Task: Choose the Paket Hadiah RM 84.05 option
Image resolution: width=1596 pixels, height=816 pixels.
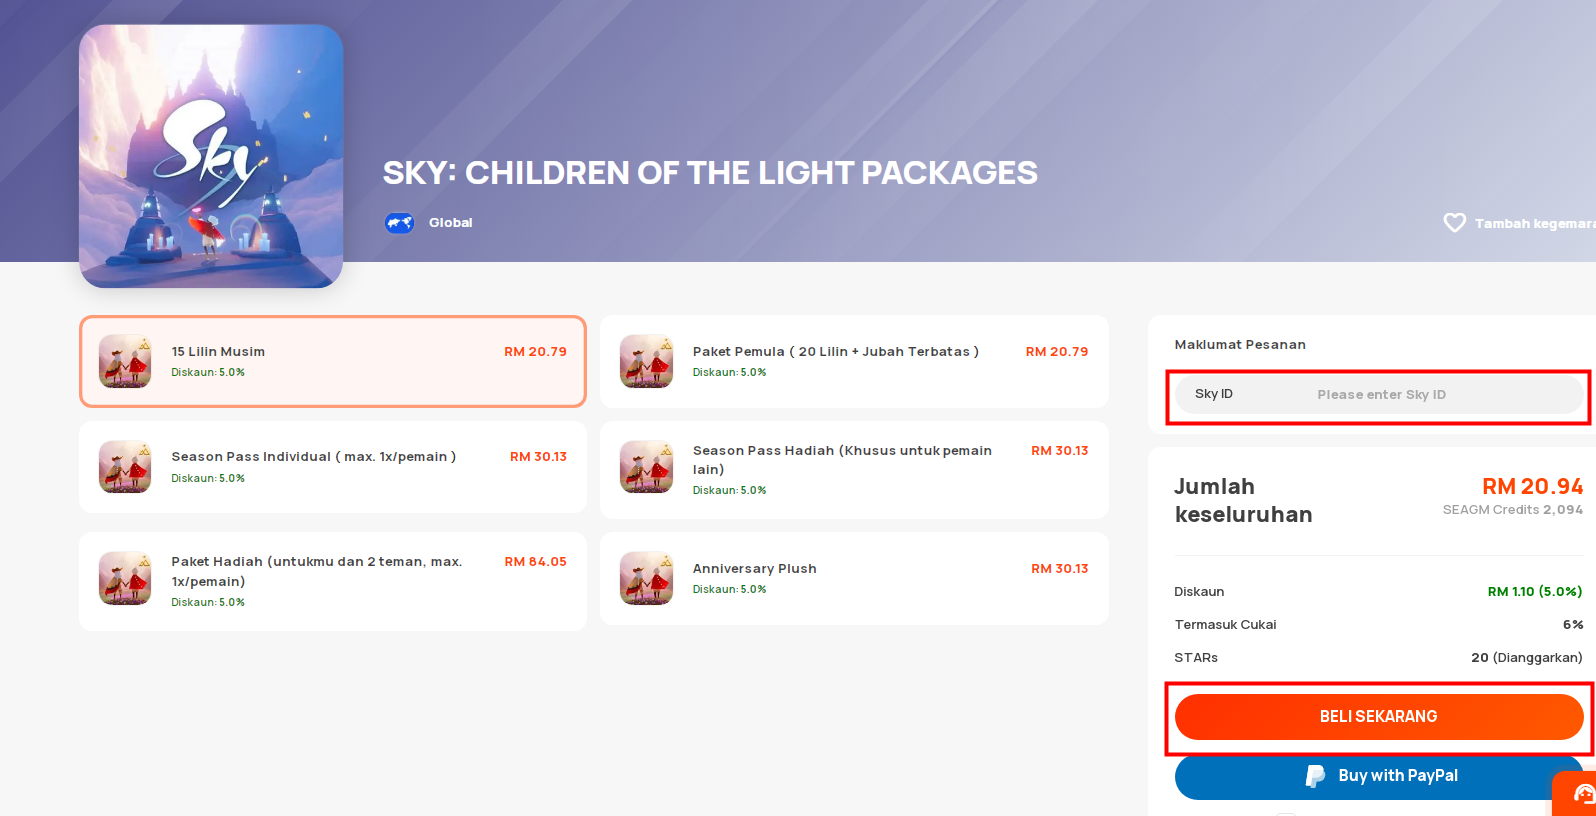Action: (x=333, y=581)
